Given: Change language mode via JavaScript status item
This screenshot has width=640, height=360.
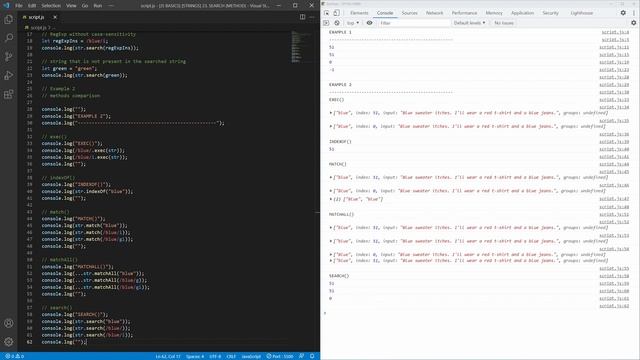Looking at the screenshot, I should [x=251, y=356].
